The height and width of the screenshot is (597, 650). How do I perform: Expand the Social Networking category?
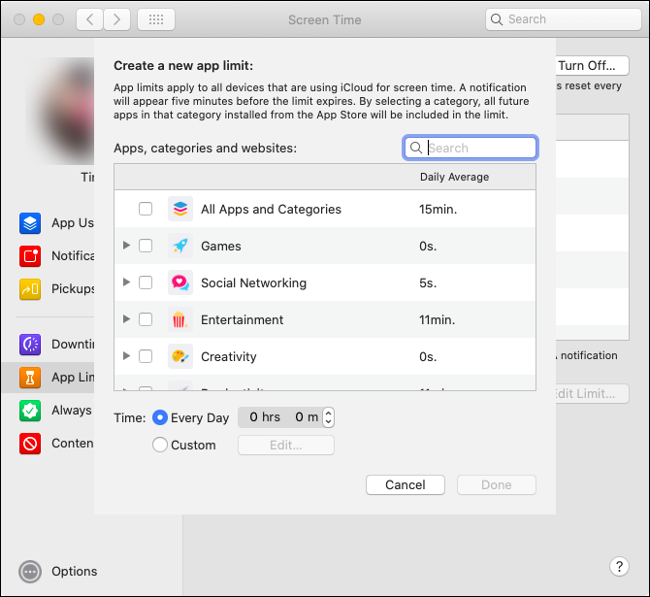pos(126,282)
